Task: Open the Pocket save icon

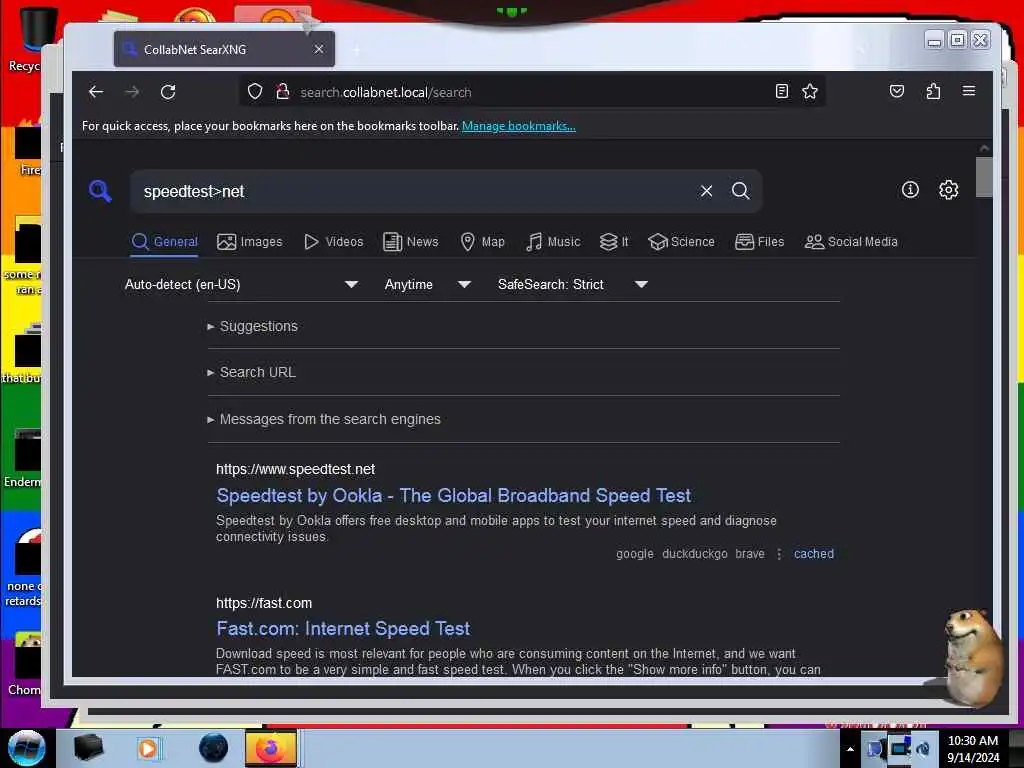Action: tap(897, 91)
